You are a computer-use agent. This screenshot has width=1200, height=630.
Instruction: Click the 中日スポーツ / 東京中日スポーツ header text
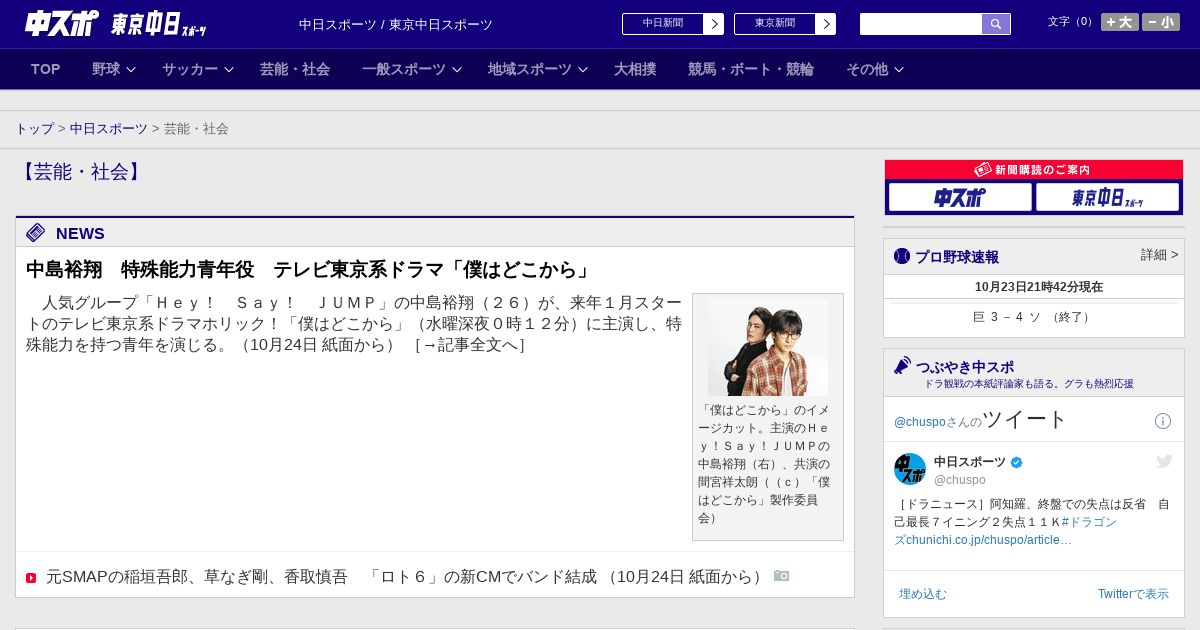[x=396, y=24]
